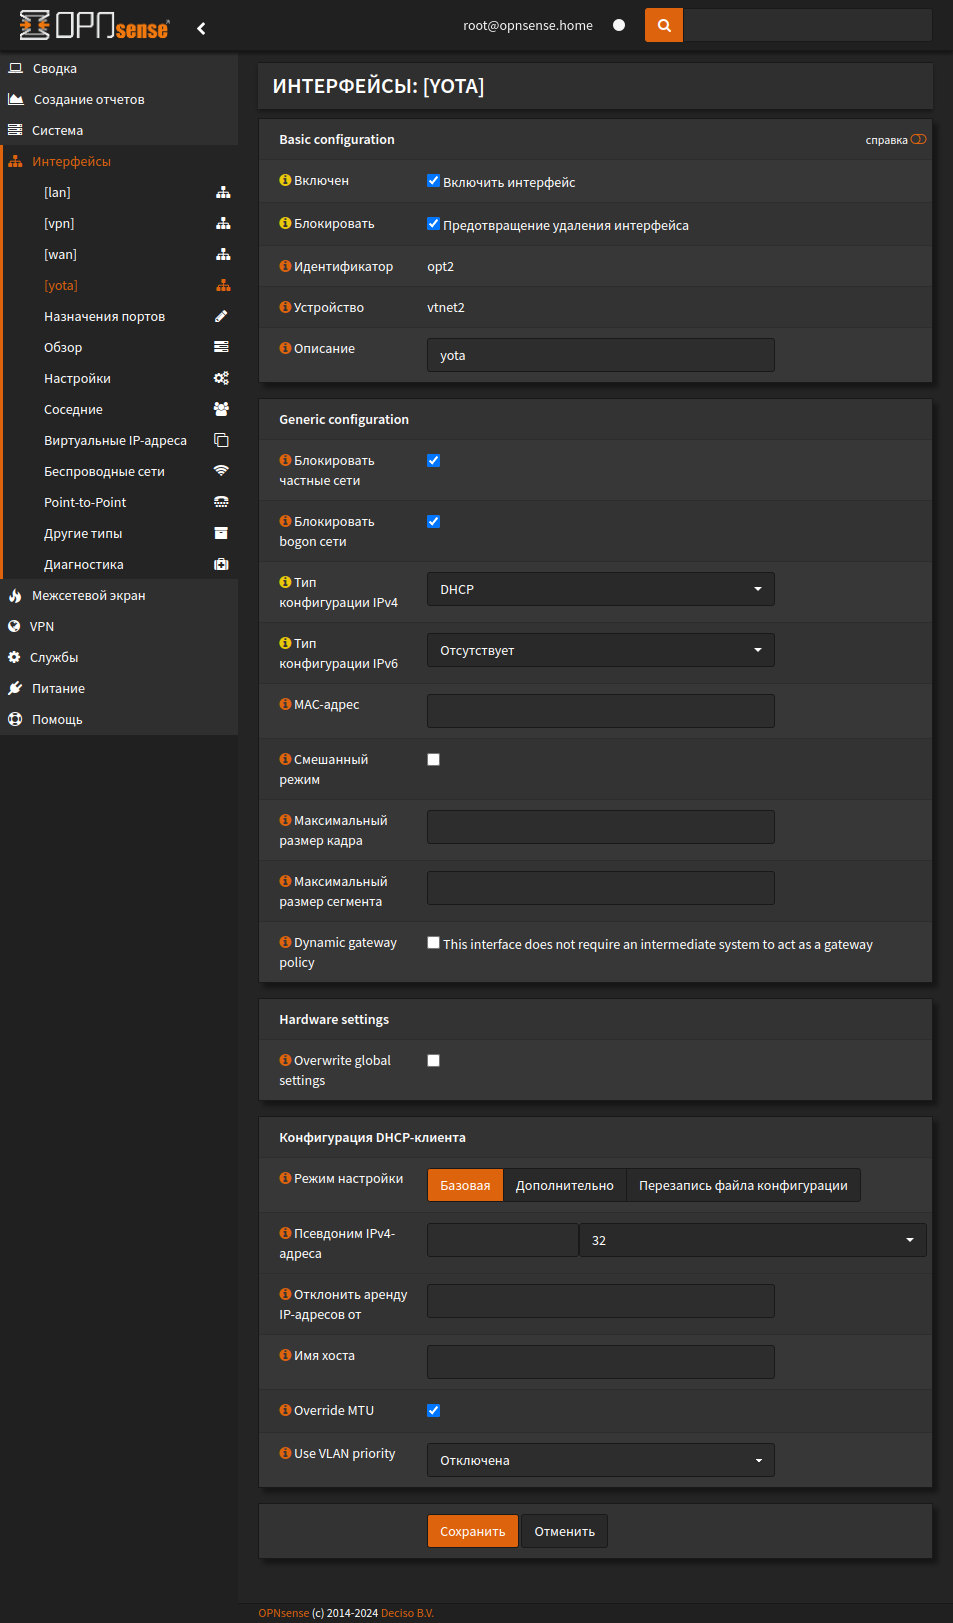953x1623 pixels.
Task: Uncheck Предотвращение удаления интерфейса checkbox
Action: click(433, 224)
